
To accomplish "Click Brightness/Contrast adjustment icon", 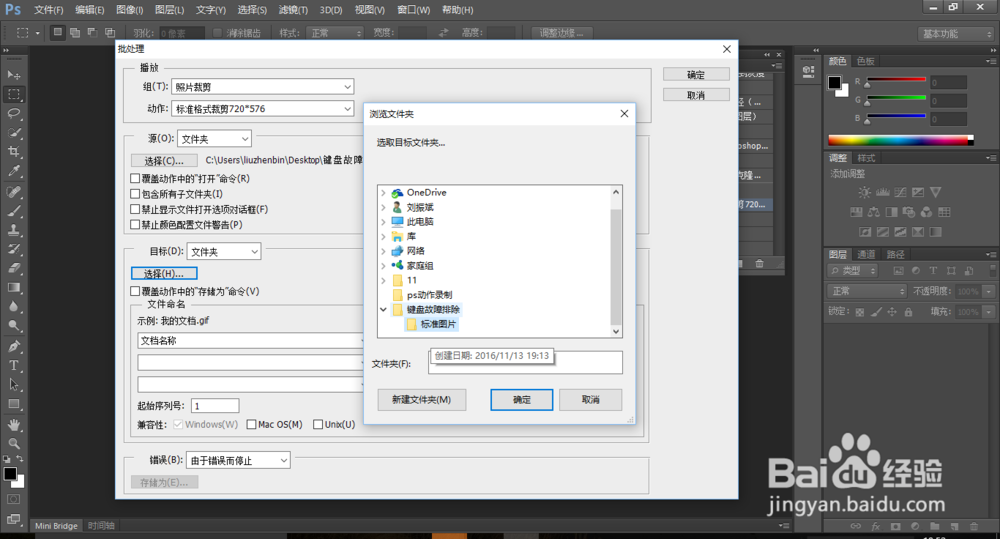I will point(864,192).
